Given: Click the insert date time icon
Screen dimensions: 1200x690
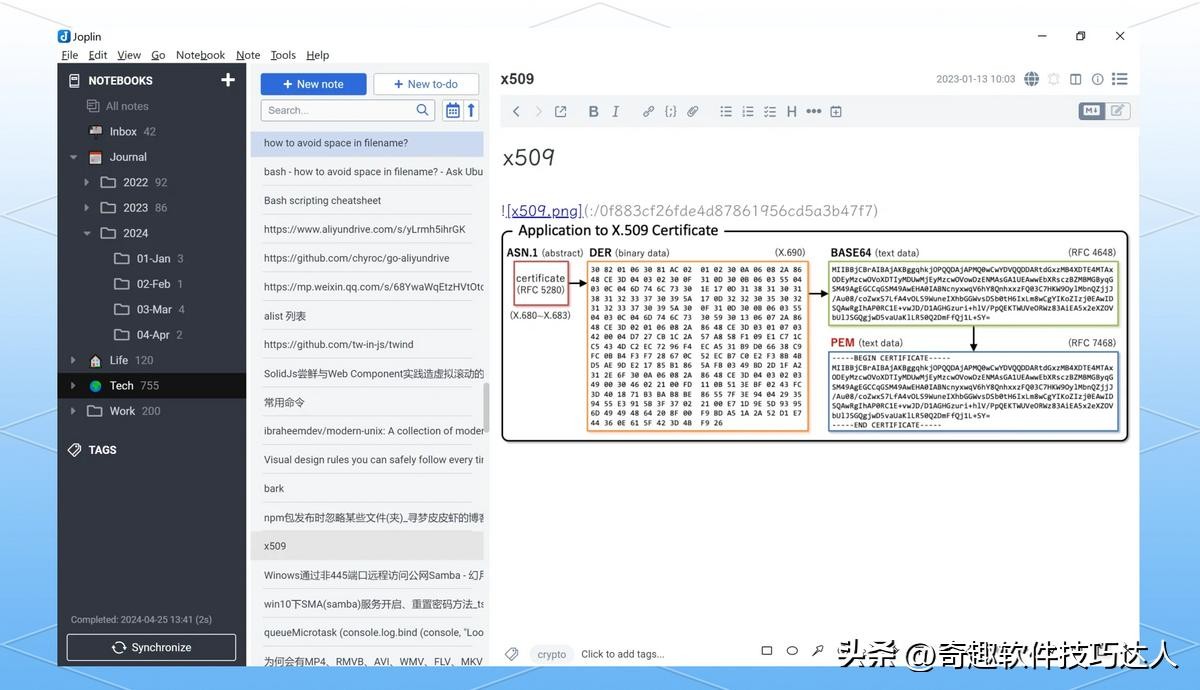Looking at the screenshot, I should 836,112.
